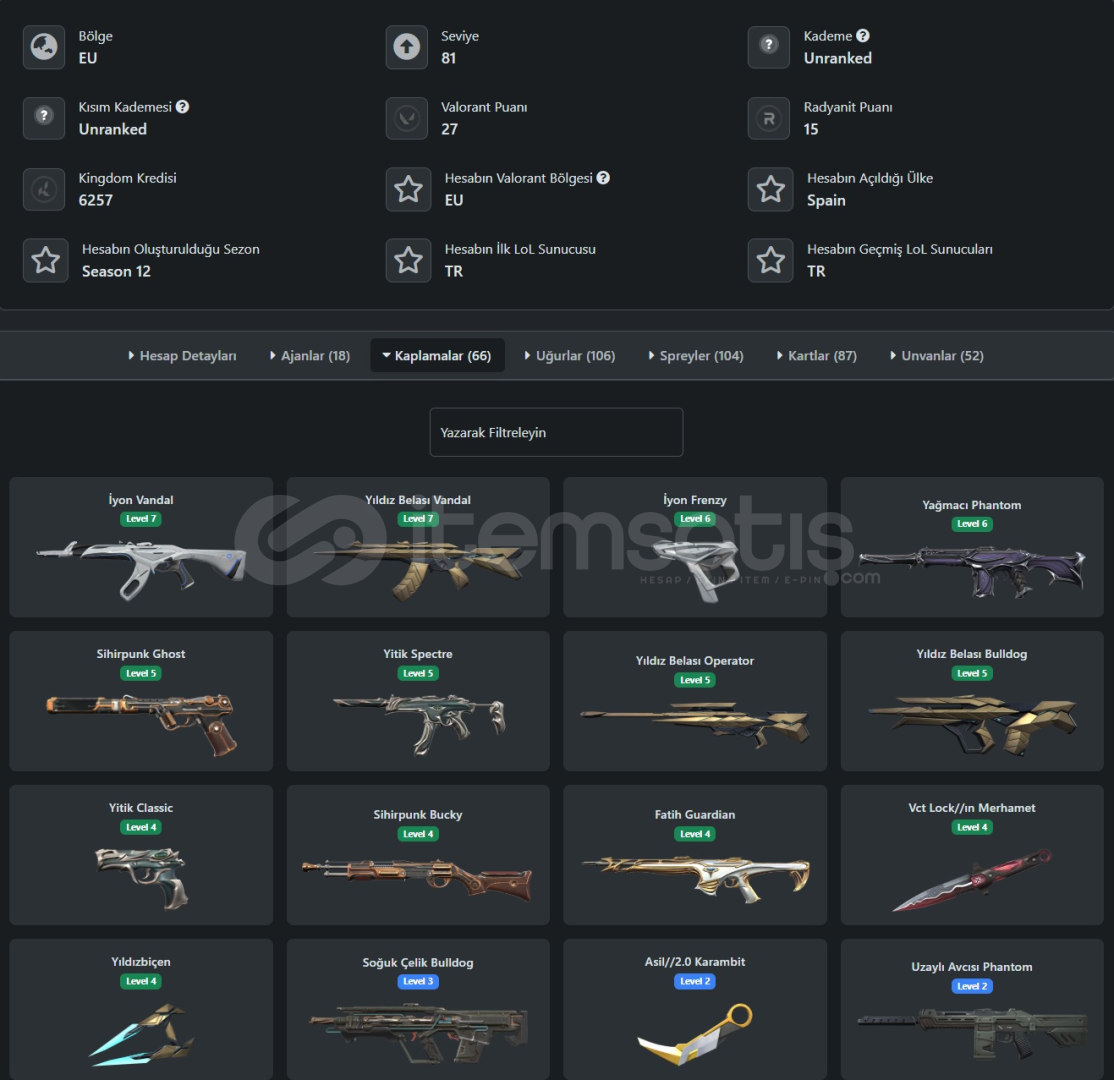The width and height of the screenshot is (1114, 1080).
Task: Open the Kartlar (87) tab
Action: (817, 355)
